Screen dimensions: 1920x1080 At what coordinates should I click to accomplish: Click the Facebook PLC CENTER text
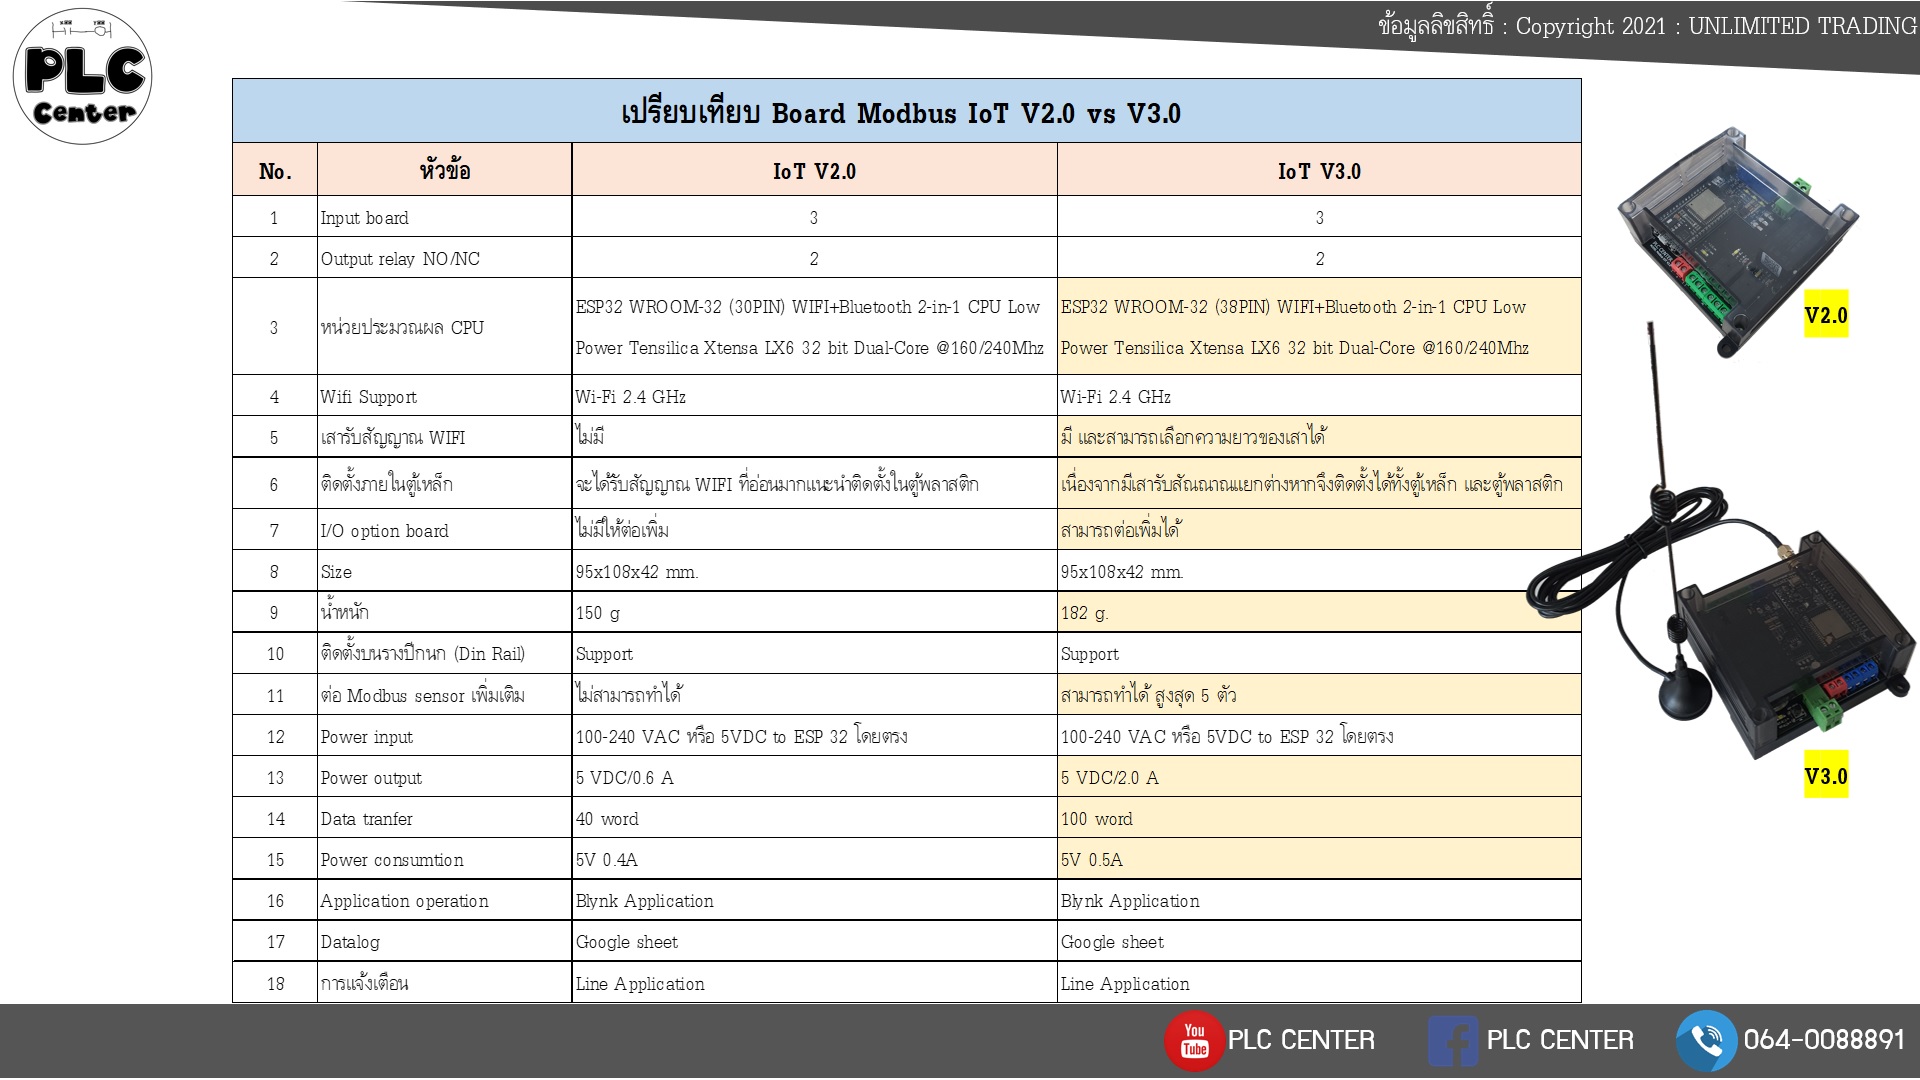coord(1560,1040)
